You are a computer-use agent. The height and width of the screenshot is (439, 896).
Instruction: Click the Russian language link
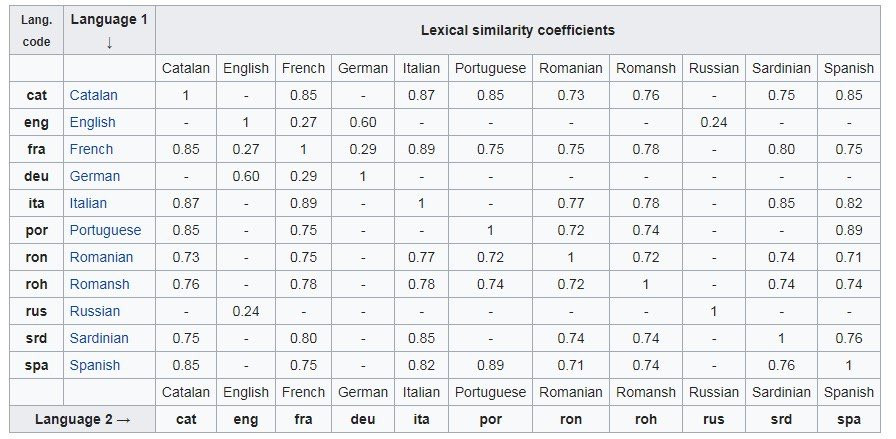(94, 312)
